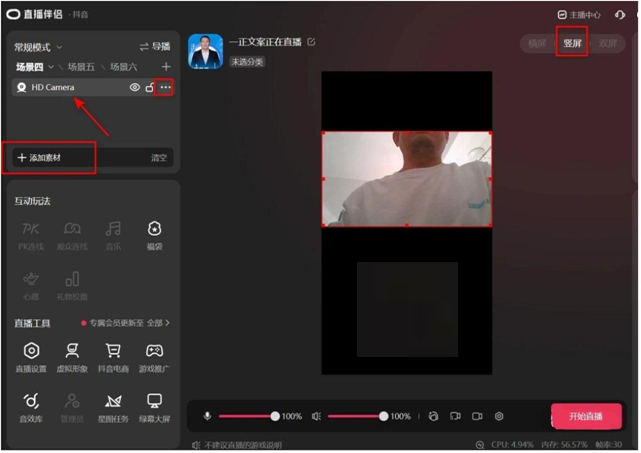The height and width of the screenshot is (453, 641).
Task: Expand the 场景四 scene dropdown arrow
Action: point(49,67)
